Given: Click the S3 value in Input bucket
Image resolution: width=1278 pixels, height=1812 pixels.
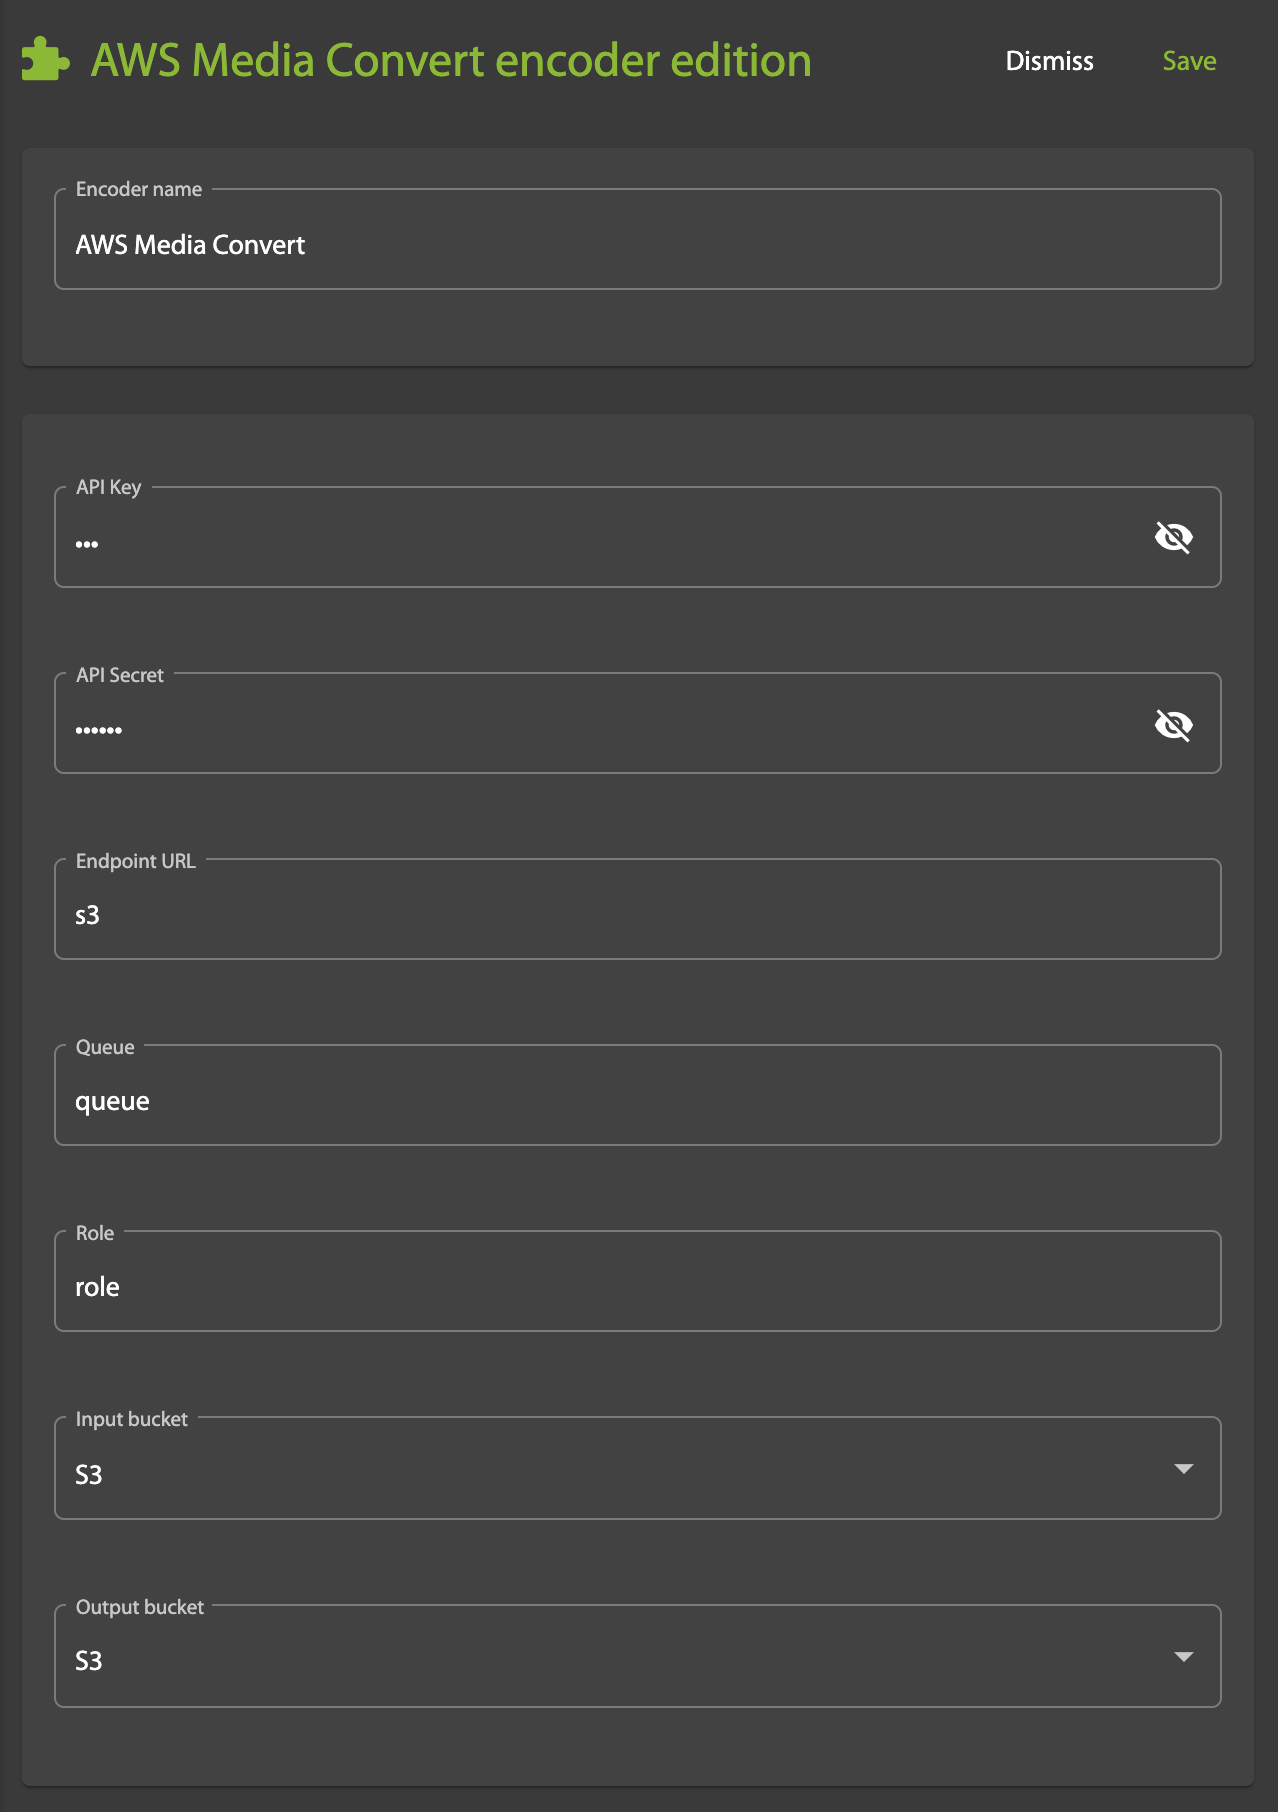Looking at the screenshot, I should [x=89, y=1475].
